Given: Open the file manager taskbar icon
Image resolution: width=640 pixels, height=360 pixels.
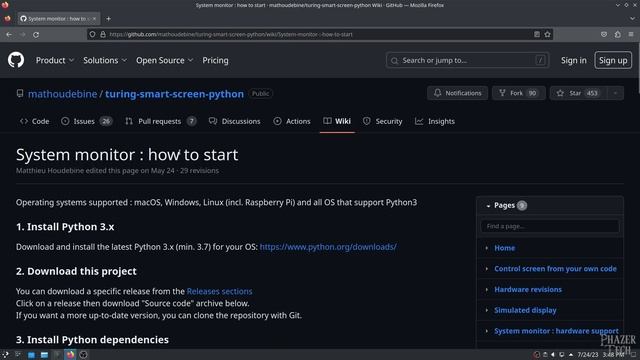Looking at the screenshot, I should (x=44, y=355).
